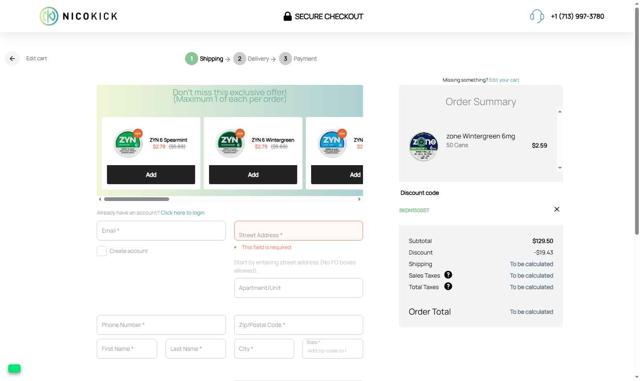The image size is (640, 381).
Task: Click the zone Wintergreen product image
Action: click(424, 146)
